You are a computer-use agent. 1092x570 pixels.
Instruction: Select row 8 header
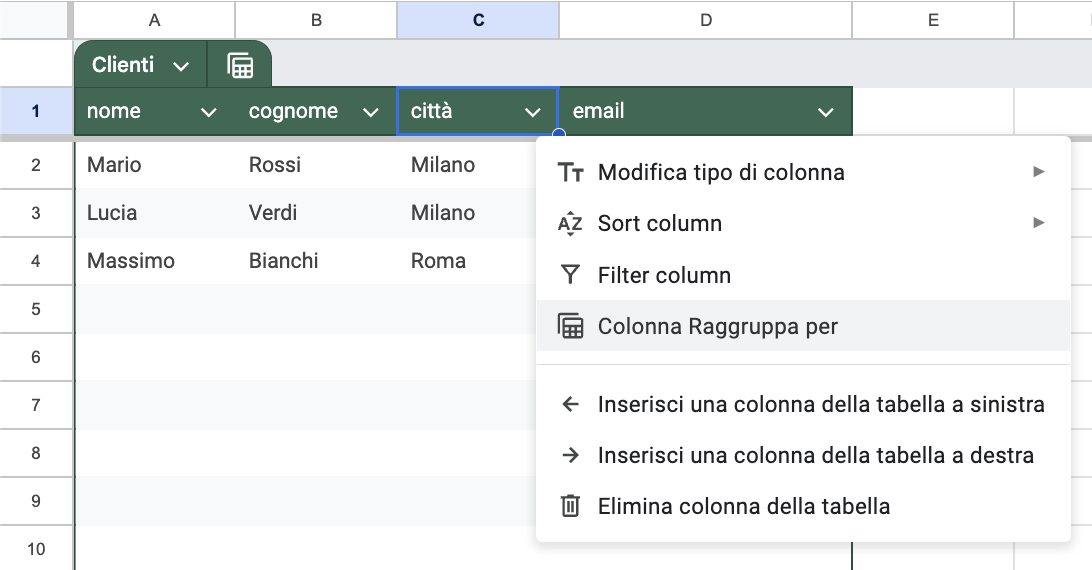tap(36, 453)
